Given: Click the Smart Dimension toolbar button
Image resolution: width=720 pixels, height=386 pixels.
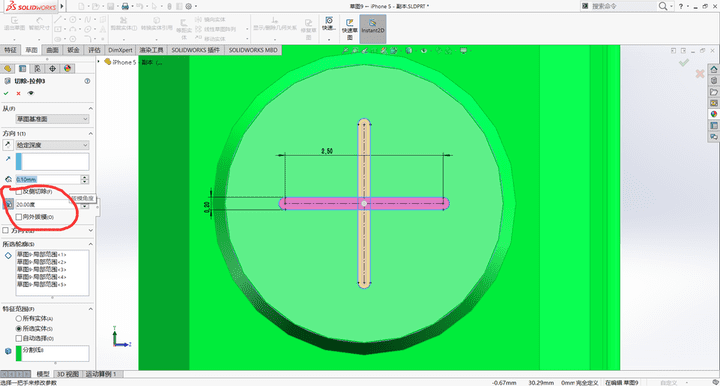Looking at the screenshot, I should click(39, 24).
